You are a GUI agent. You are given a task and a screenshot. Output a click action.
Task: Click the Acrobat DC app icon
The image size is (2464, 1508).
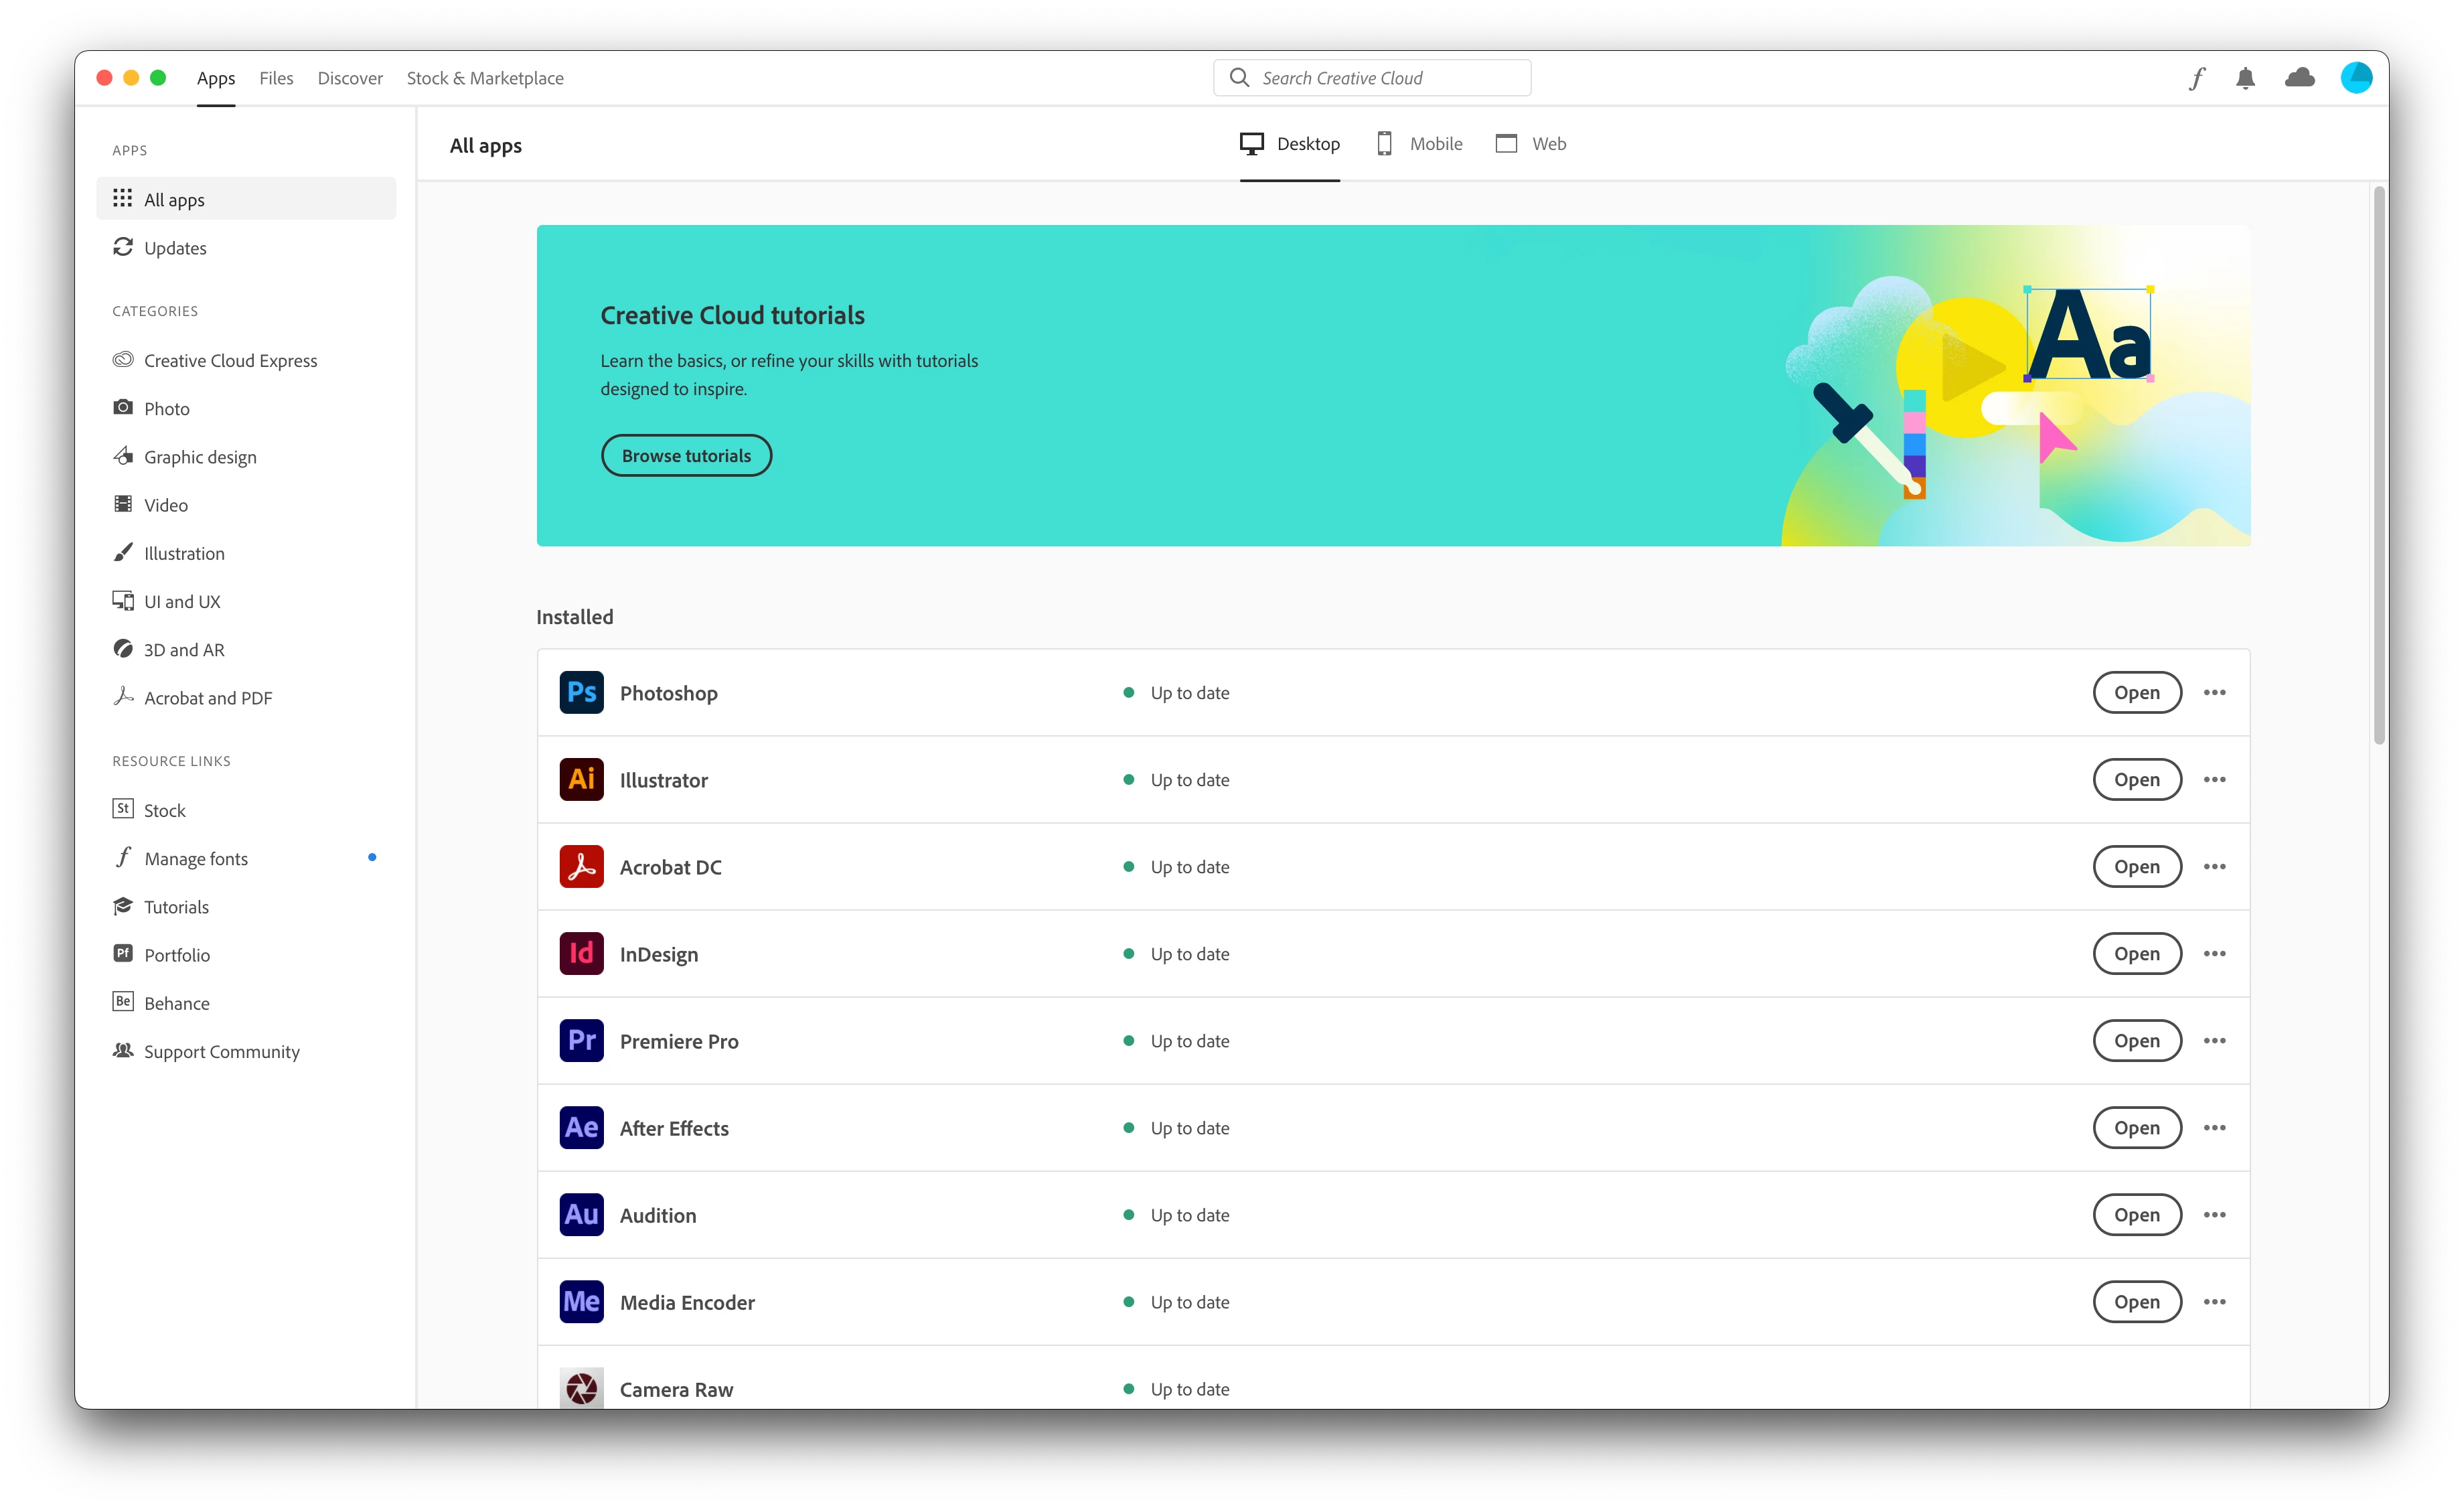coord(581,866)
